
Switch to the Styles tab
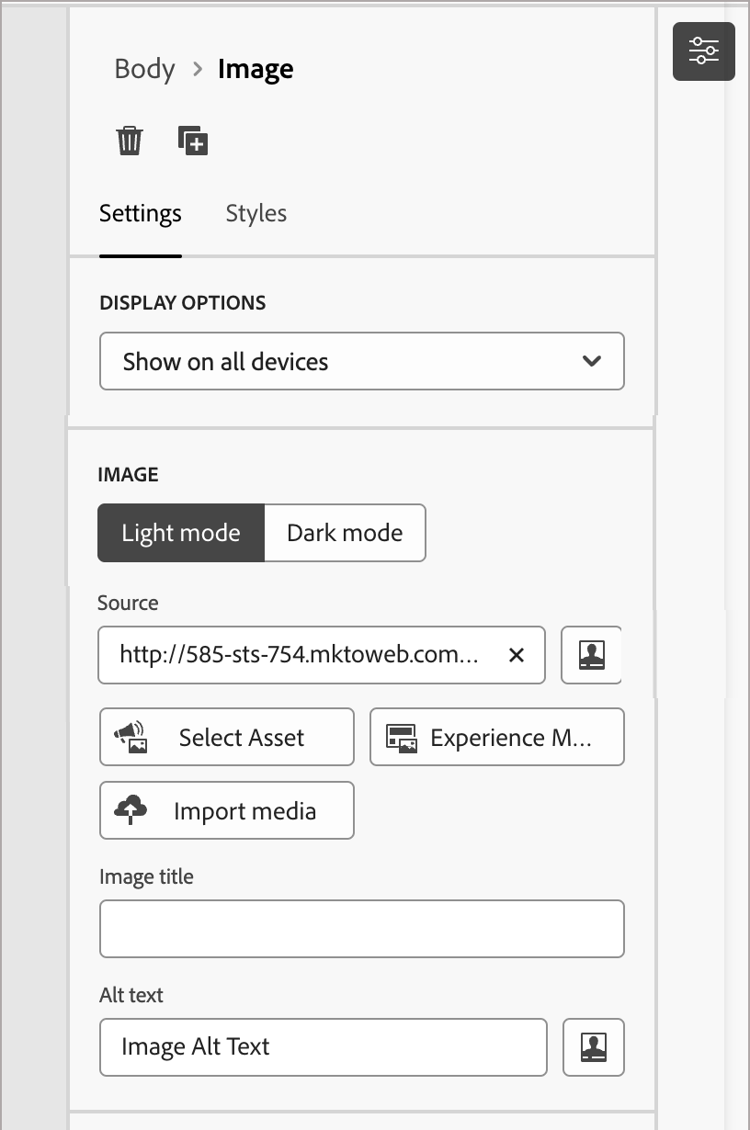pyautogui.click(x=255, y=213)
